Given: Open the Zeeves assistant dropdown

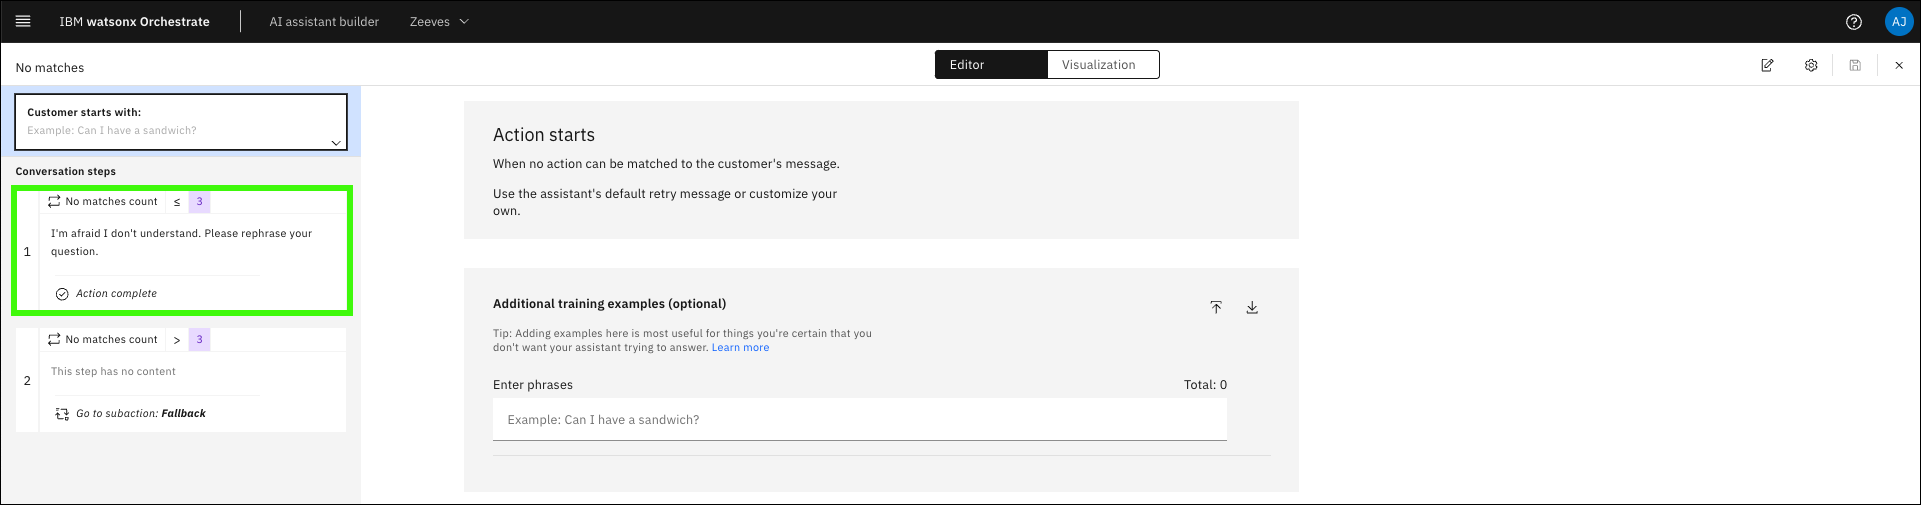Looking at the screenshot, I should pyautogui.click(x=439, y=22).
